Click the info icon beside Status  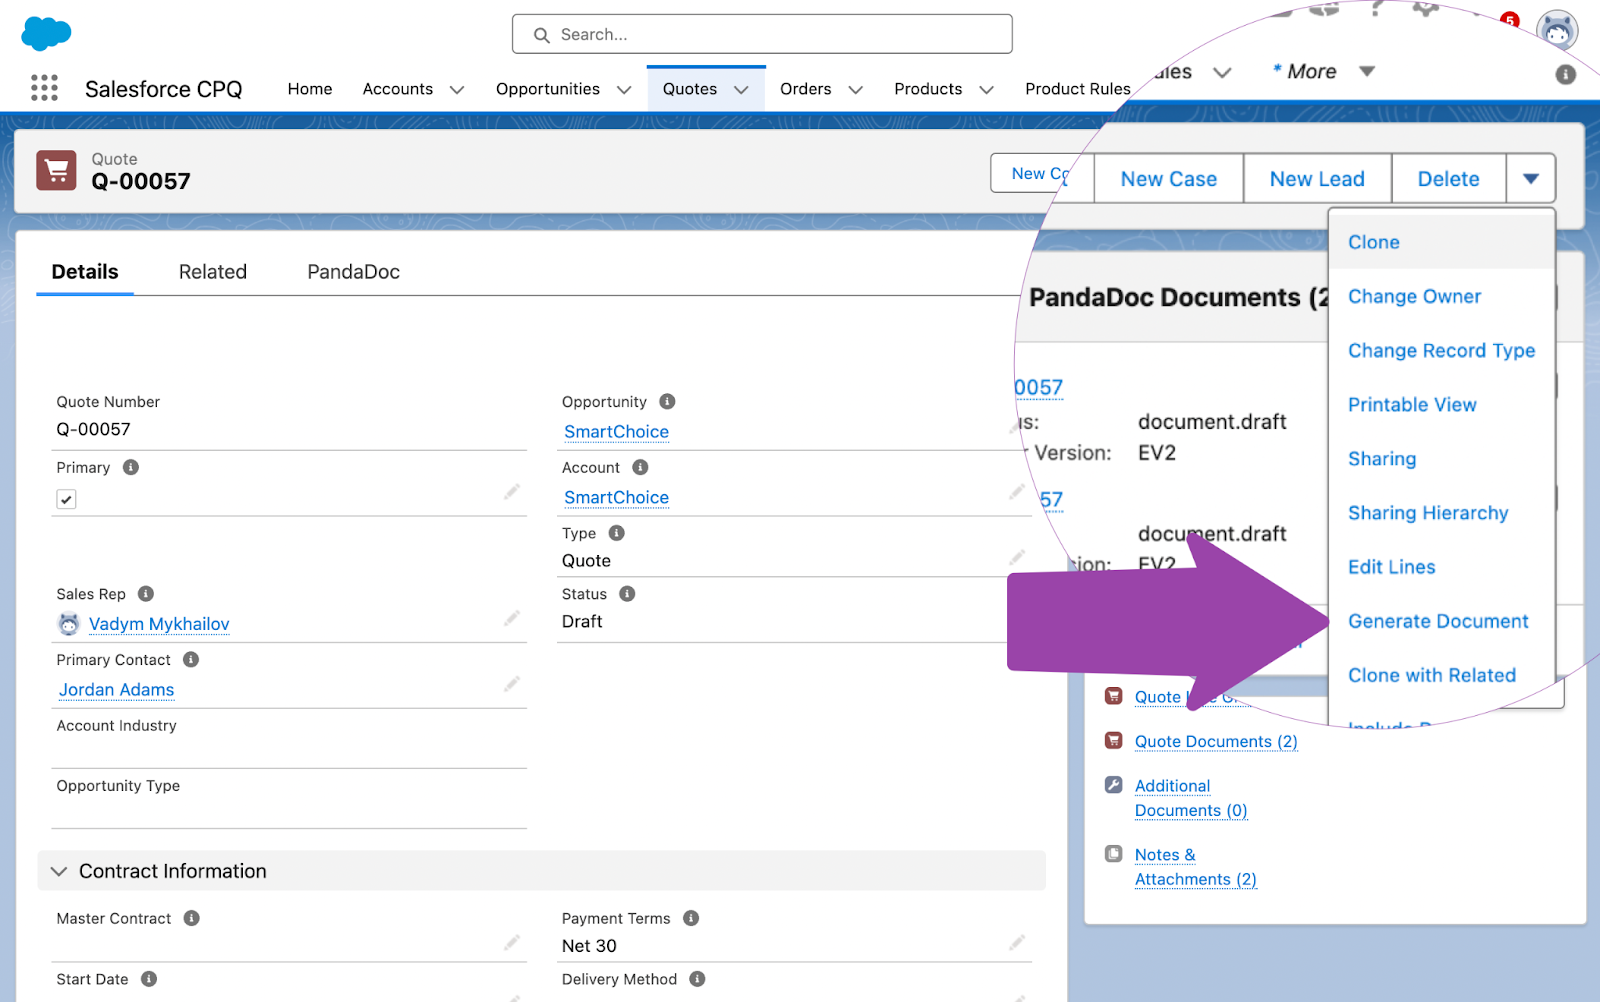point(627,593)
